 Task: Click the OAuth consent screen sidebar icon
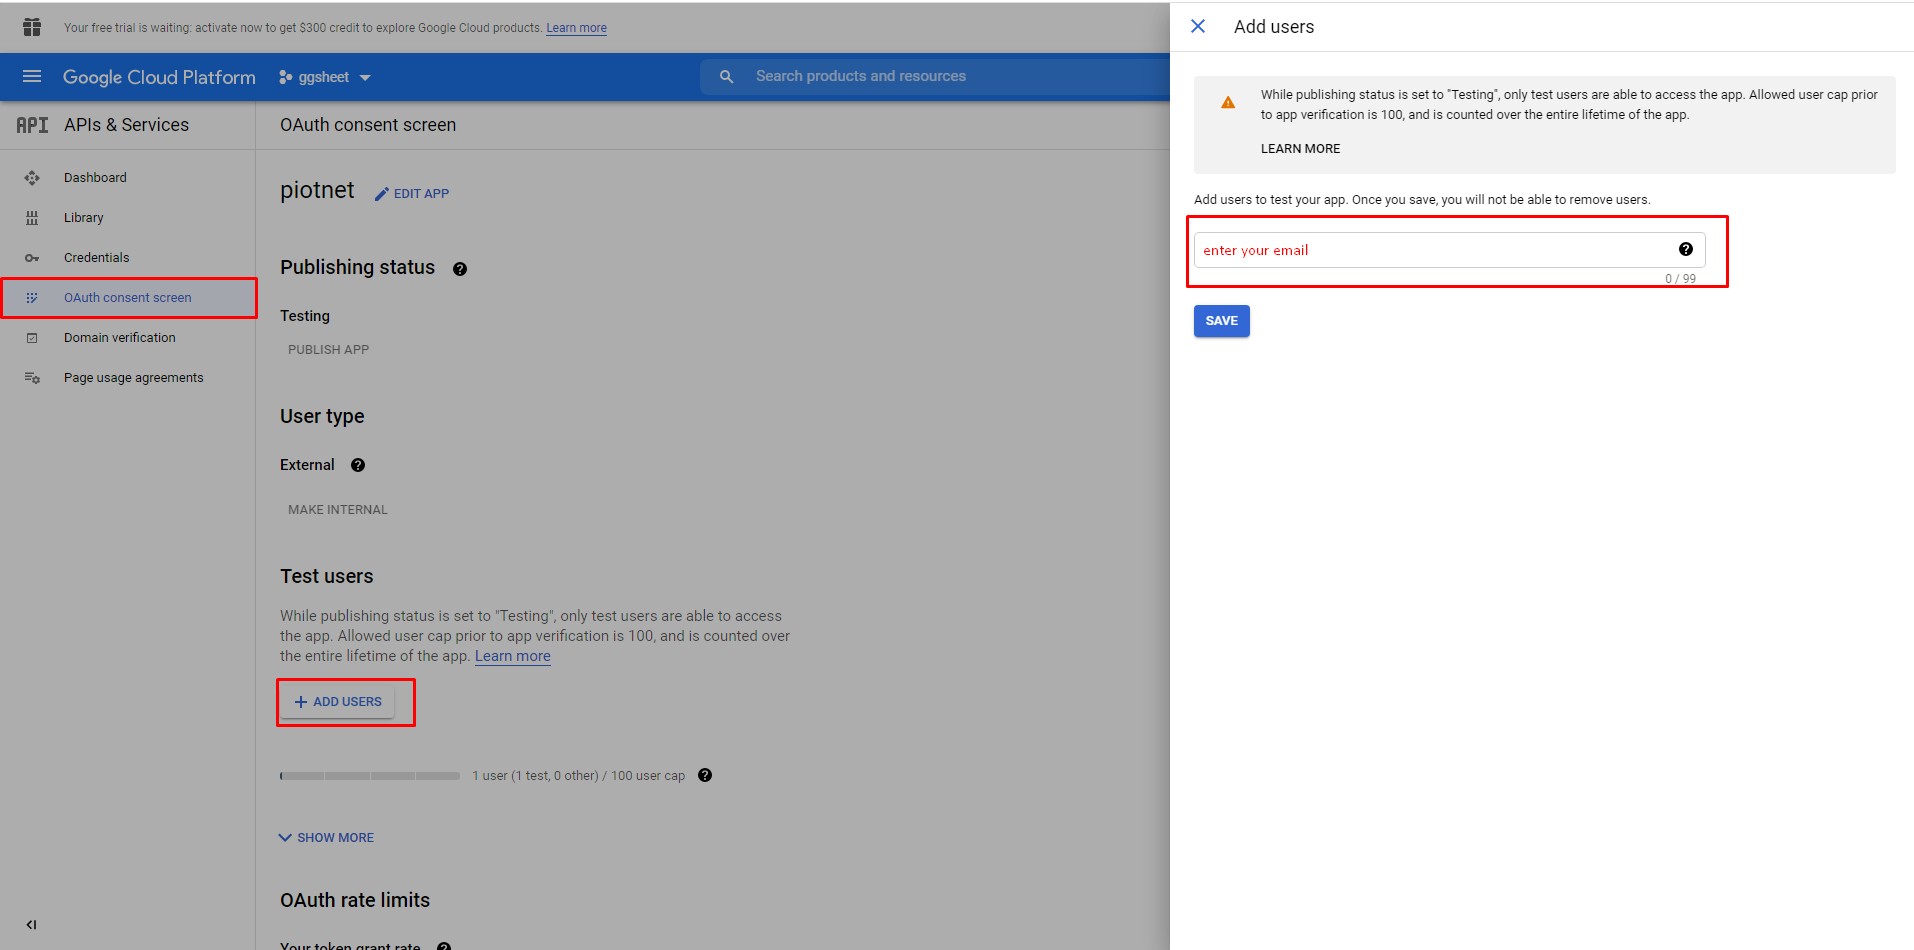[33, 297]
